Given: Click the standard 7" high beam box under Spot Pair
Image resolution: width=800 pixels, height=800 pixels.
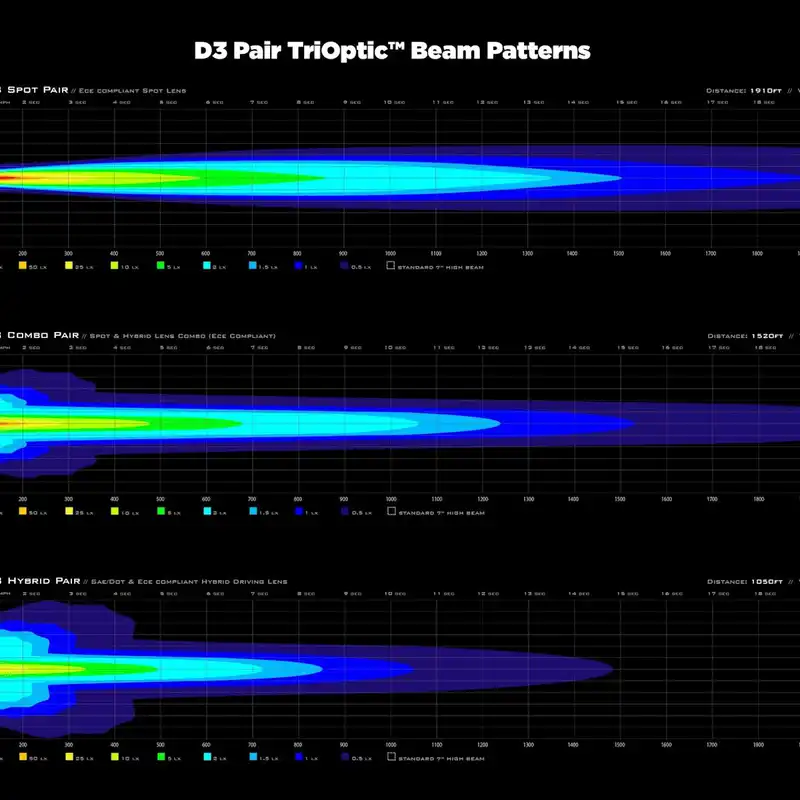Looking at the screenshot, I should coord(391,265).
